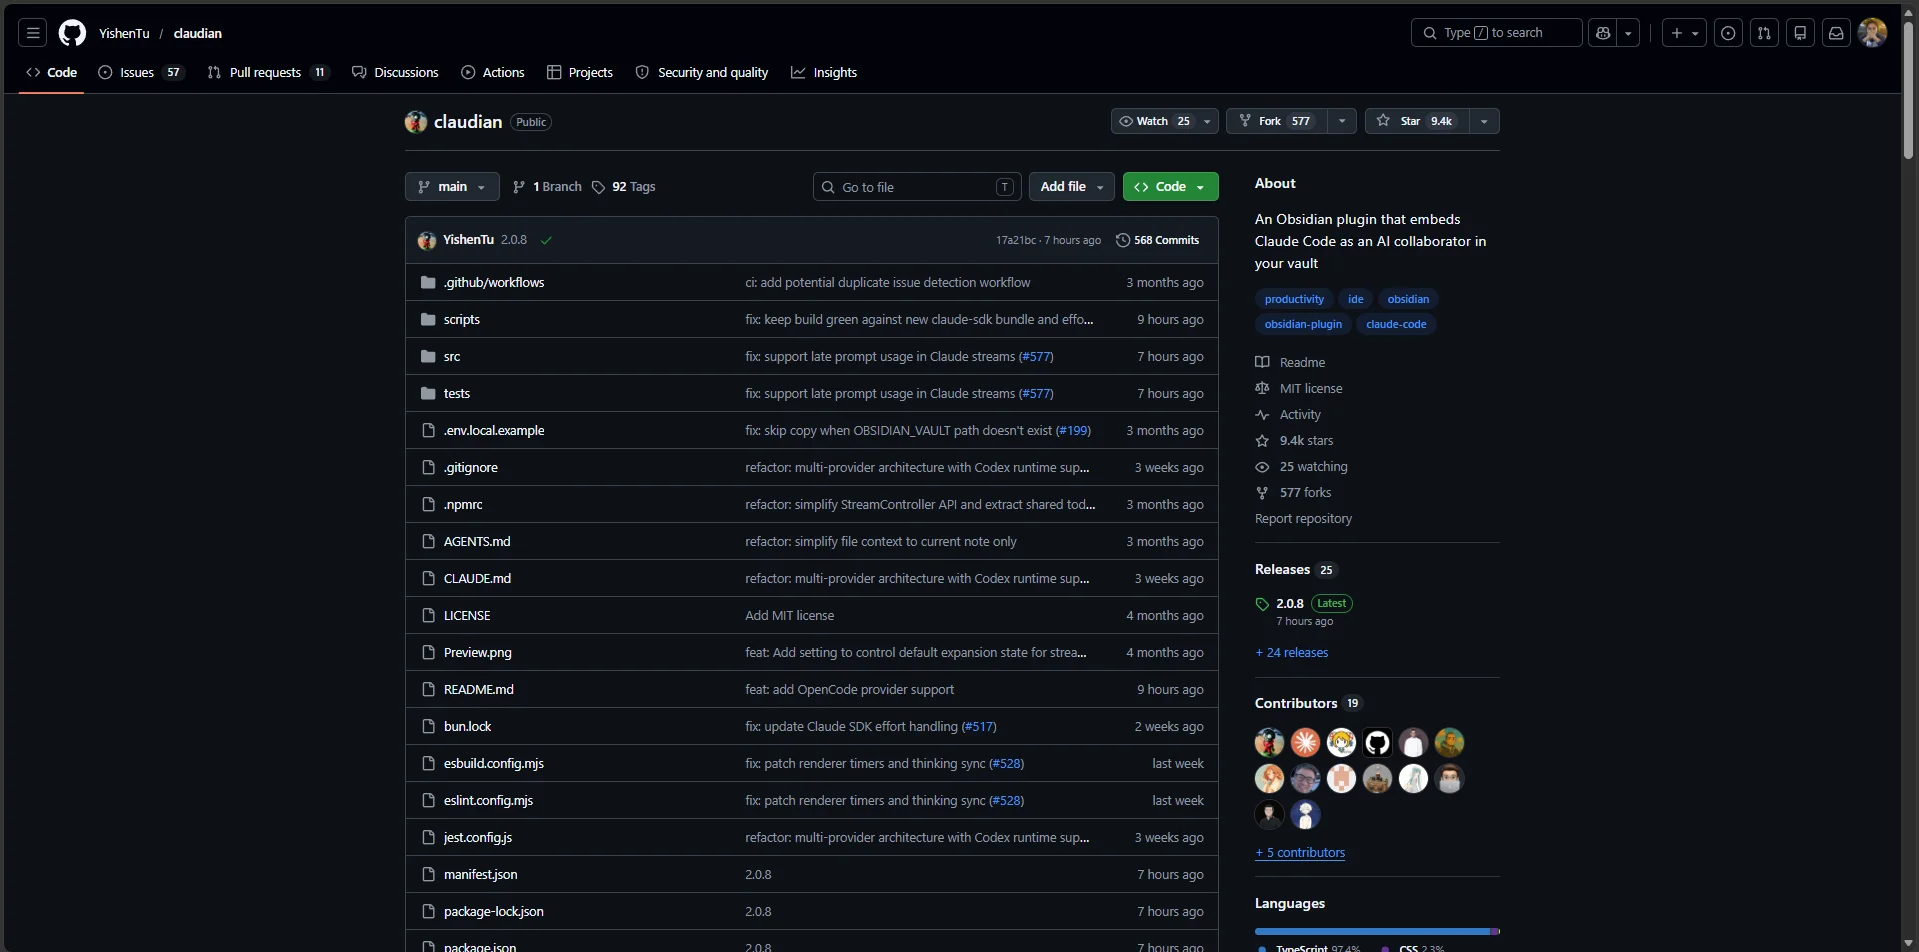Open the + 24 releases link

tap(1292, 652)
